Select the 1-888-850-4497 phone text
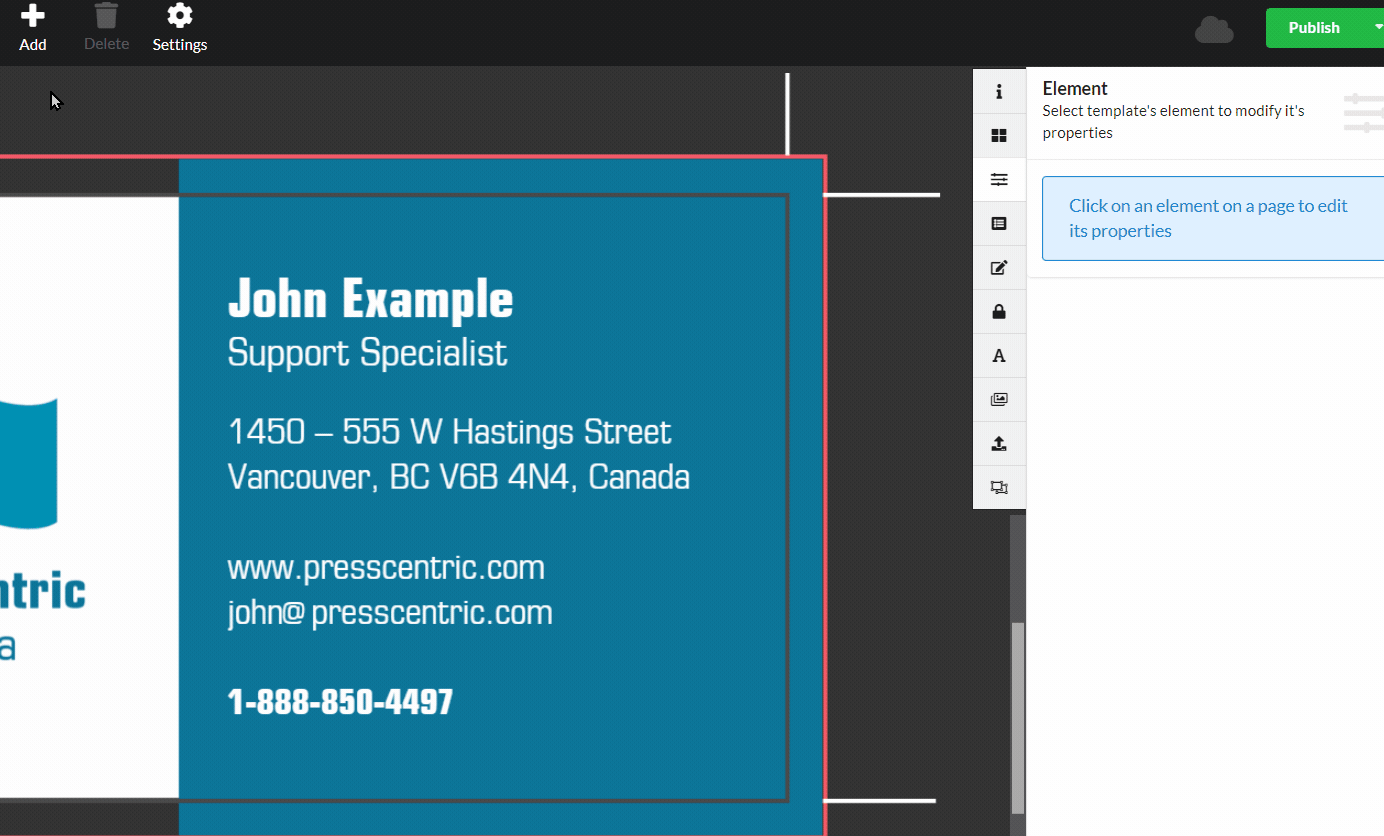1384x836 pixels. coord(340,702)
